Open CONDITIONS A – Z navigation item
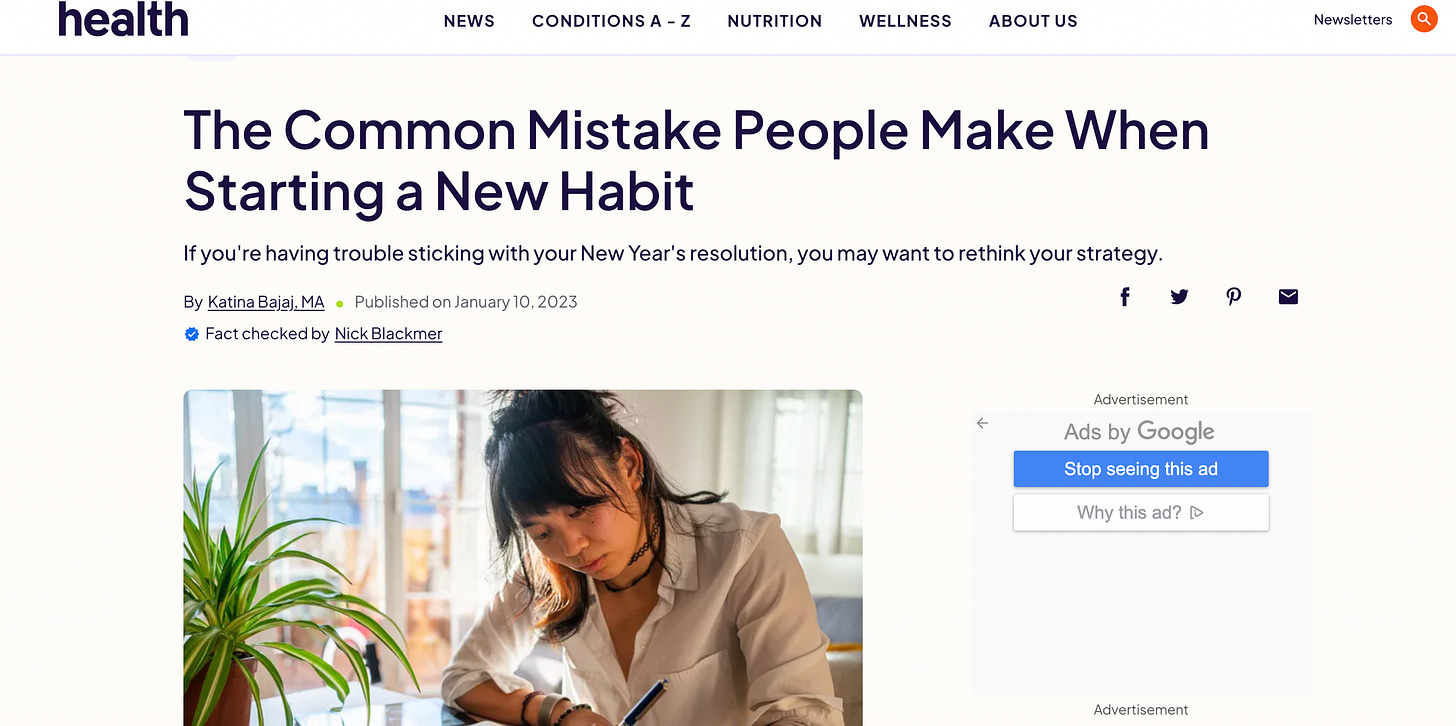The width and height of the screenshot is (1456, 726). point(611,21)
